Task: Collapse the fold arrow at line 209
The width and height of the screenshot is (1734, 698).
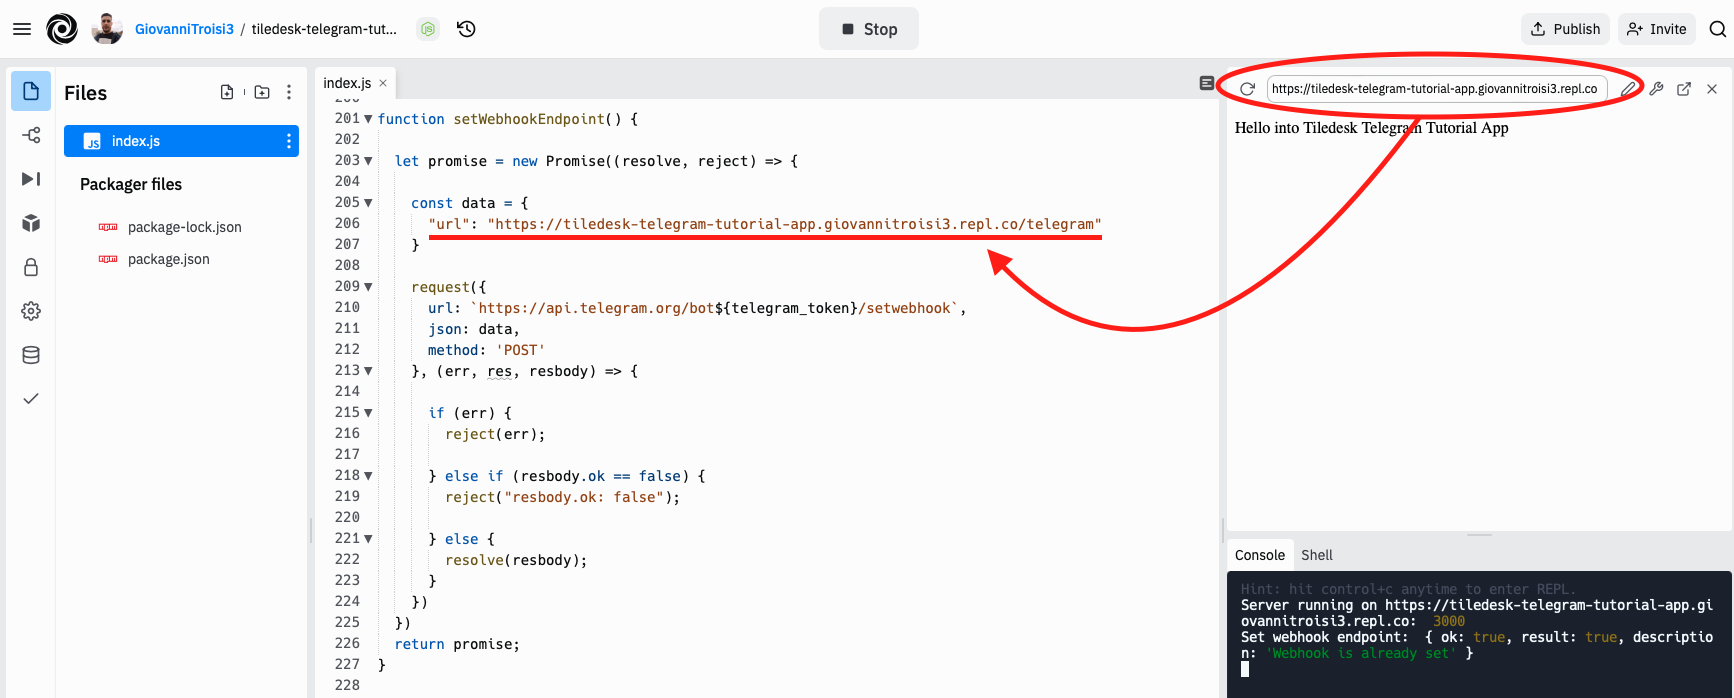Action: click(x=368, y=287)
